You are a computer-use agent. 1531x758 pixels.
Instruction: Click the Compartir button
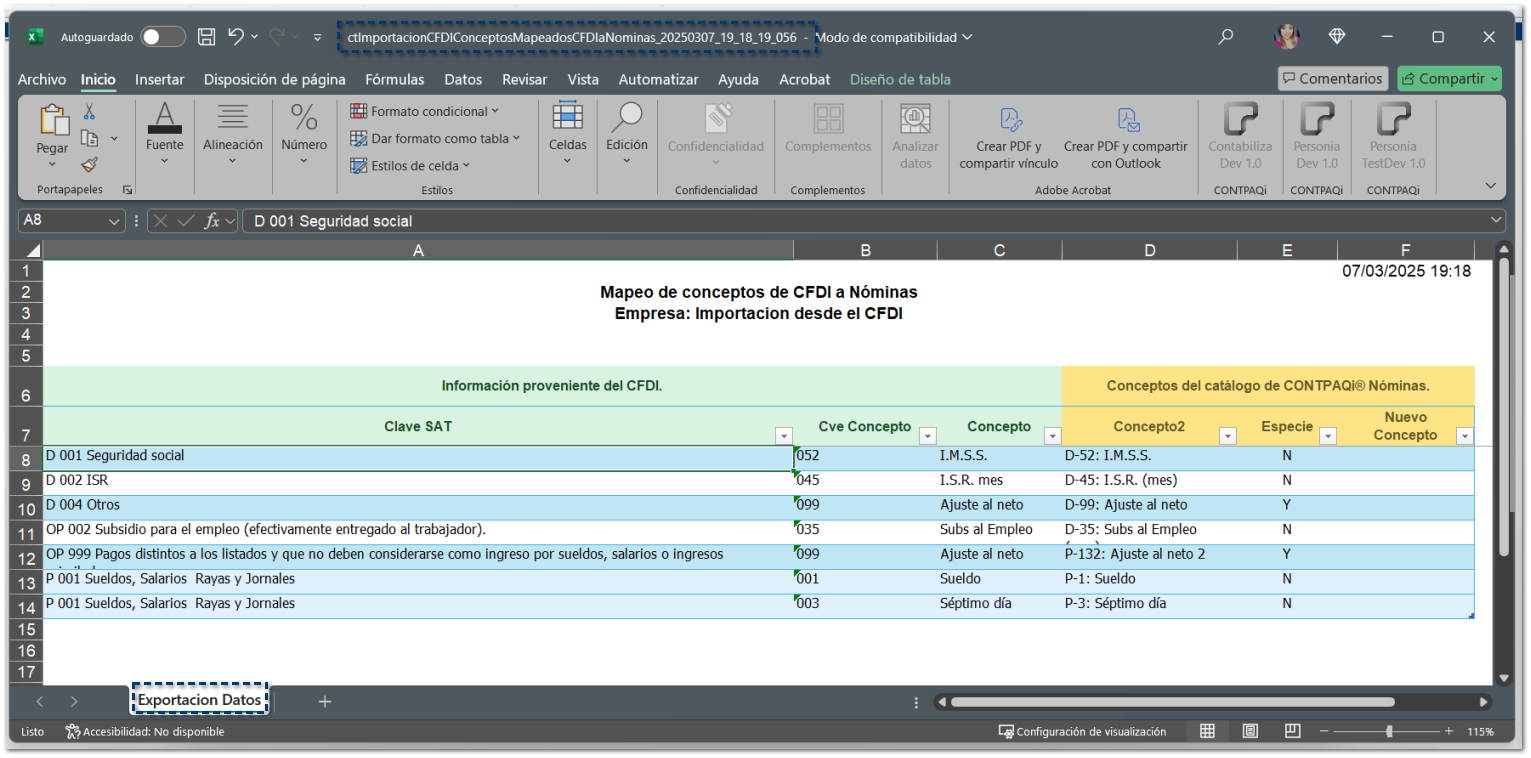pos(1448,79)
